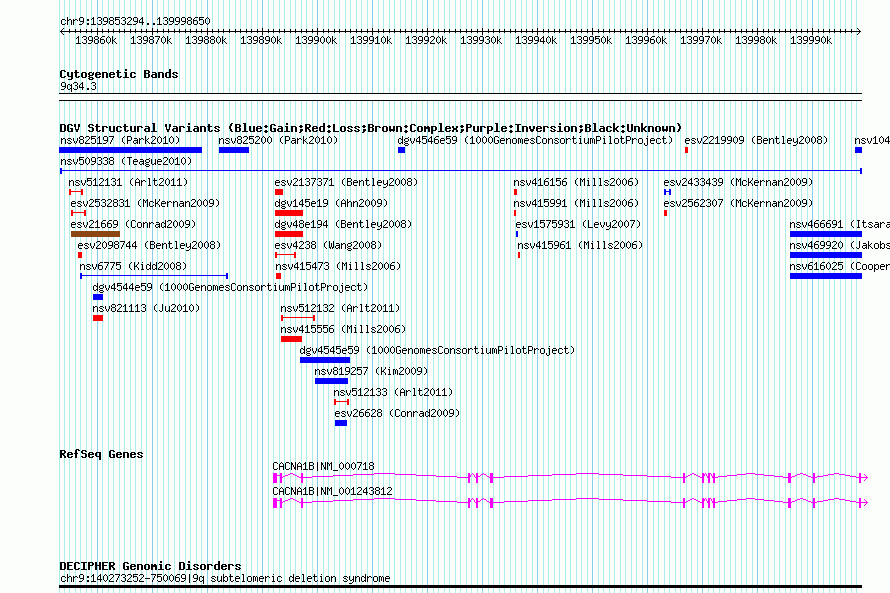This screenshot has height=593, width=890.
Task: Select the nsv825200 (Park2010) variant label
Action: 278,140
